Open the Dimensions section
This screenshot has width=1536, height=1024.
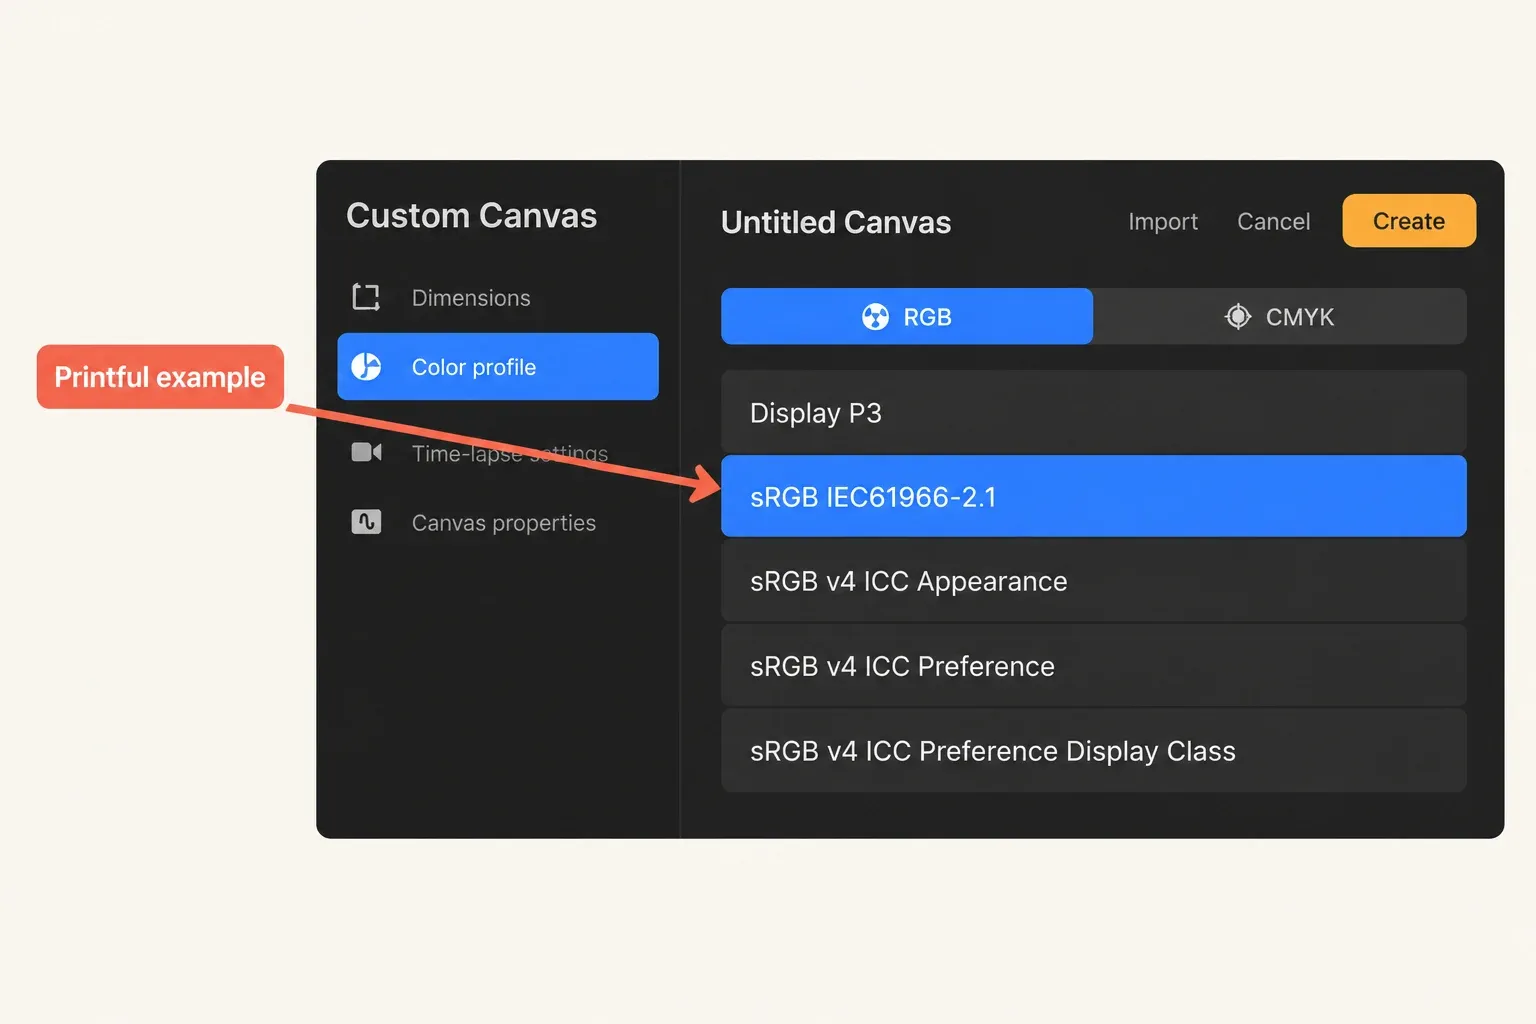pos(498,298)
